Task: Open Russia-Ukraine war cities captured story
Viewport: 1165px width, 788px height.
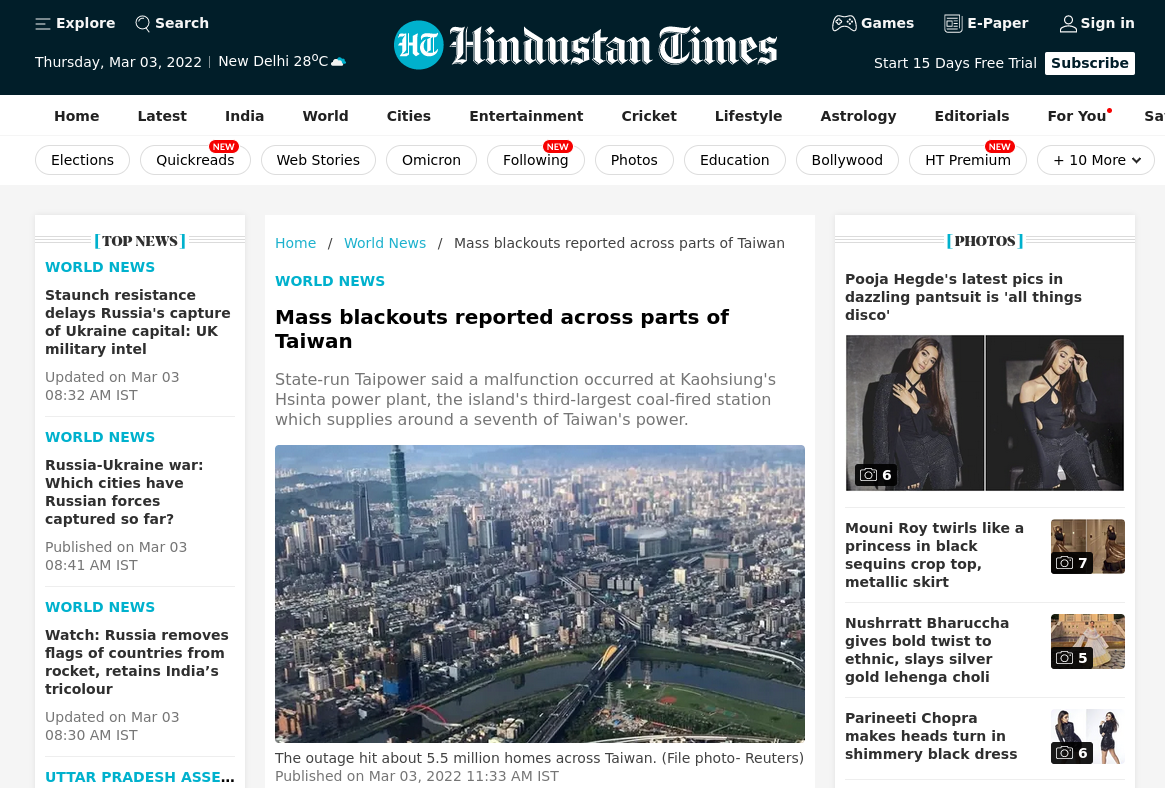Action: point(124,492)
